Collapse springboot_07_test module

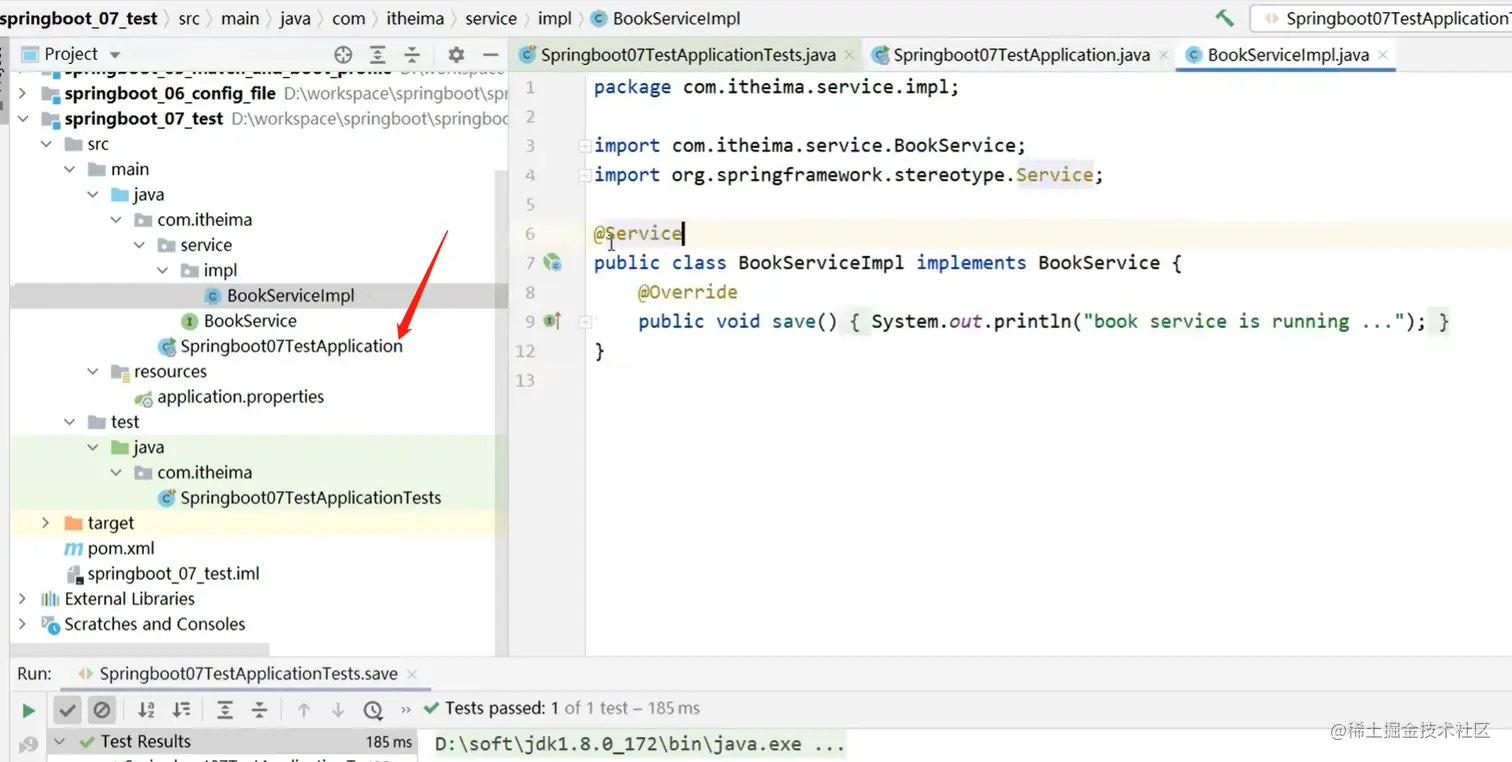pyautogui.click(x=22, y=119)
